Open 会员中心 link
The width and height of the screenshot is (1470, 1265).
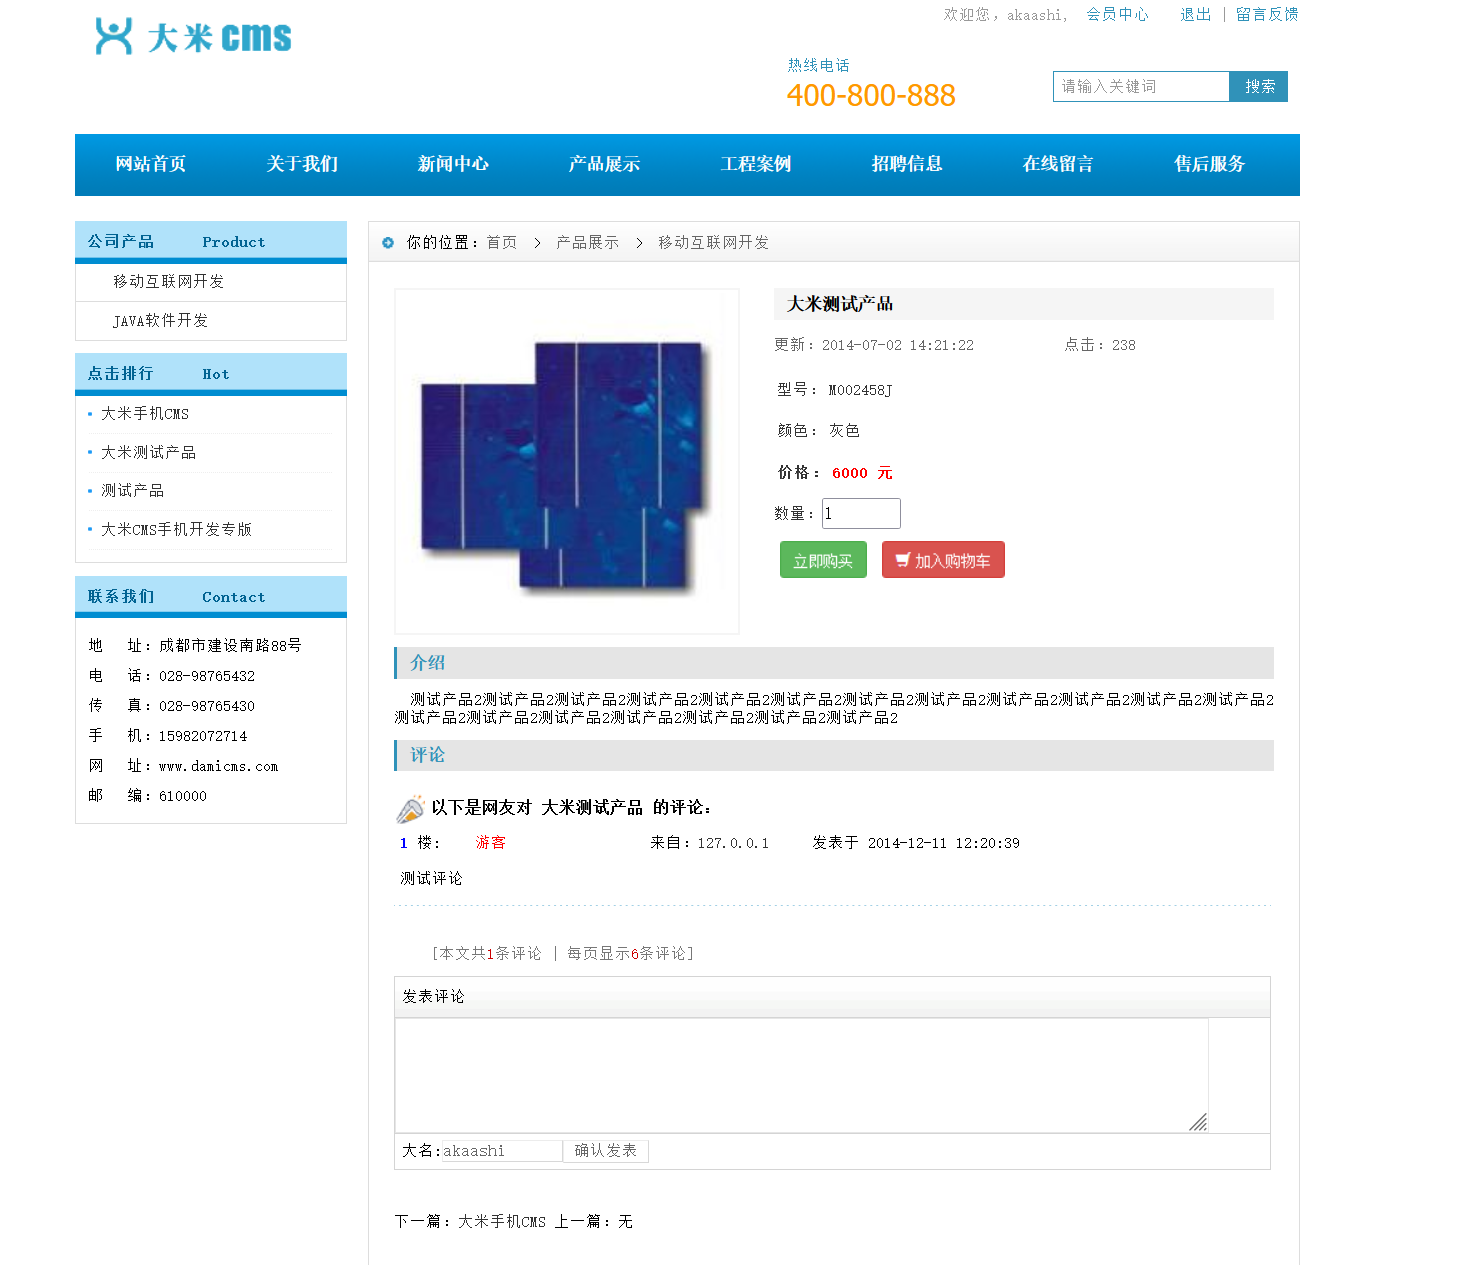tap(1118, 15)
